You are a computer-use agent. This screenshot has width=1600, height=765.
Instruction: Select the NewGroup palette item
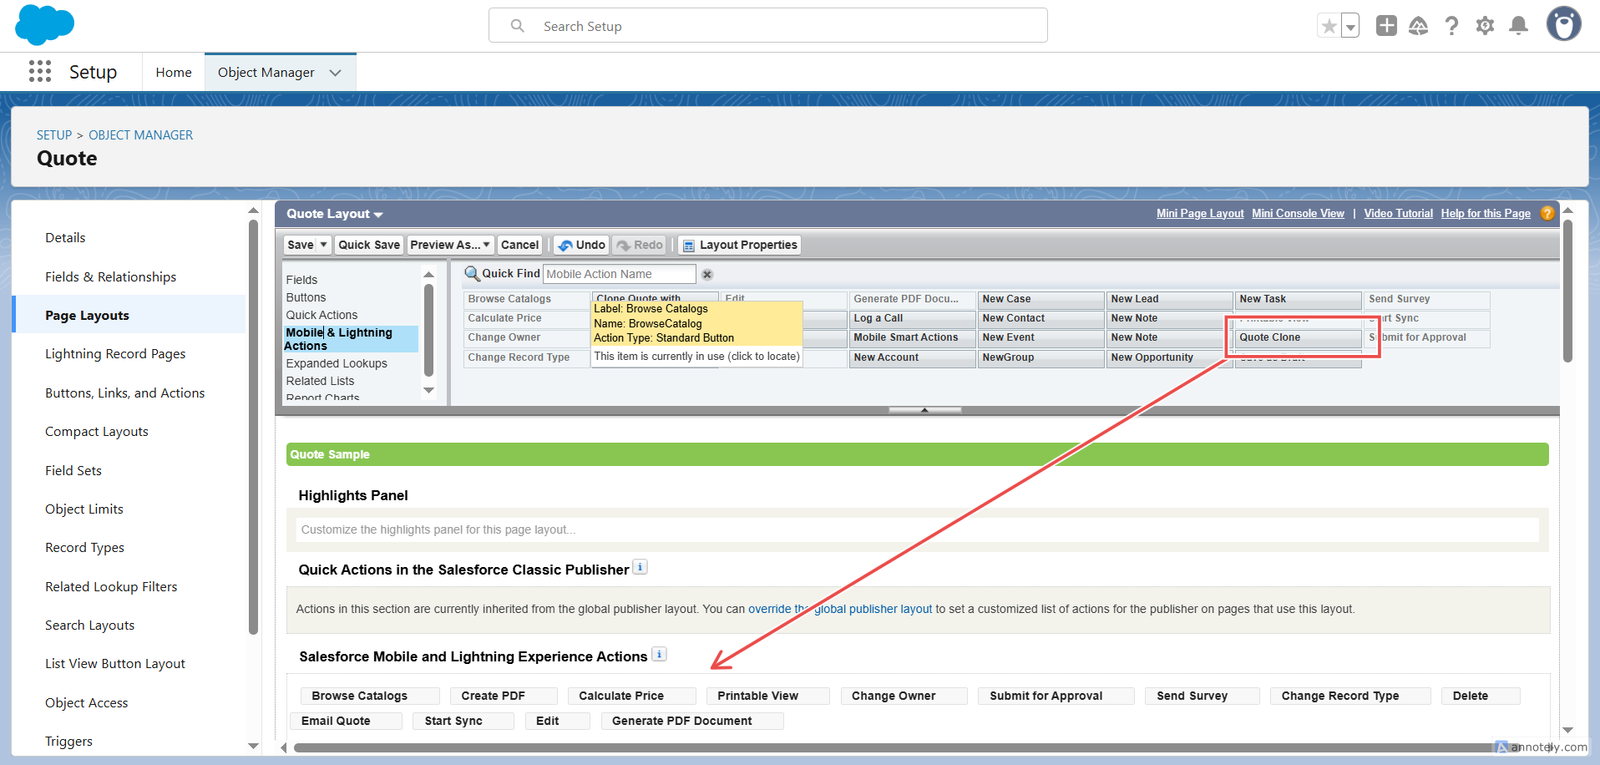tap(1041, 358)
